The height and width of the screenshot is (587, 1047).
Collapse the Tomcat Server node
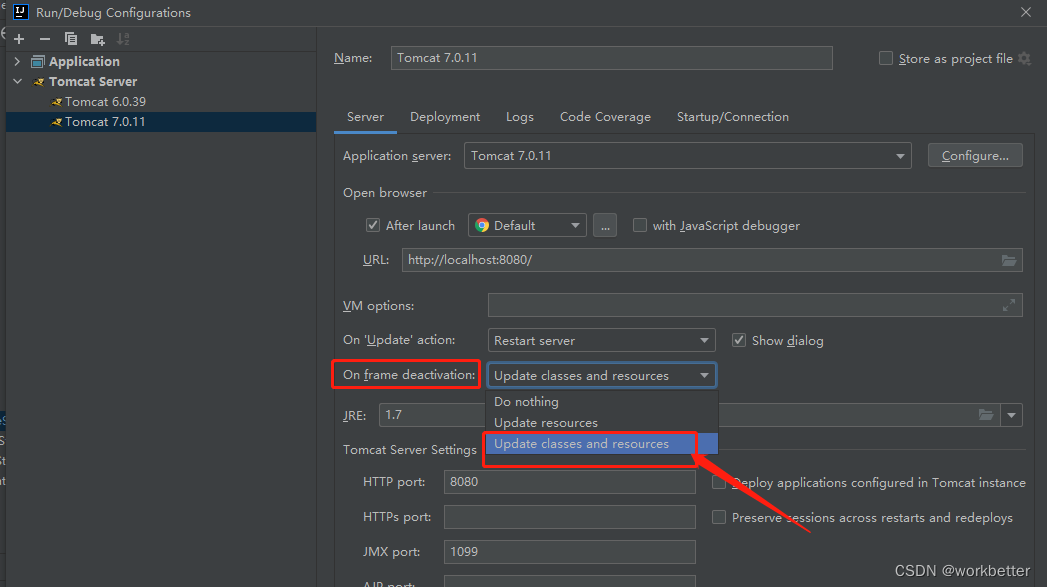coord(17,81)
